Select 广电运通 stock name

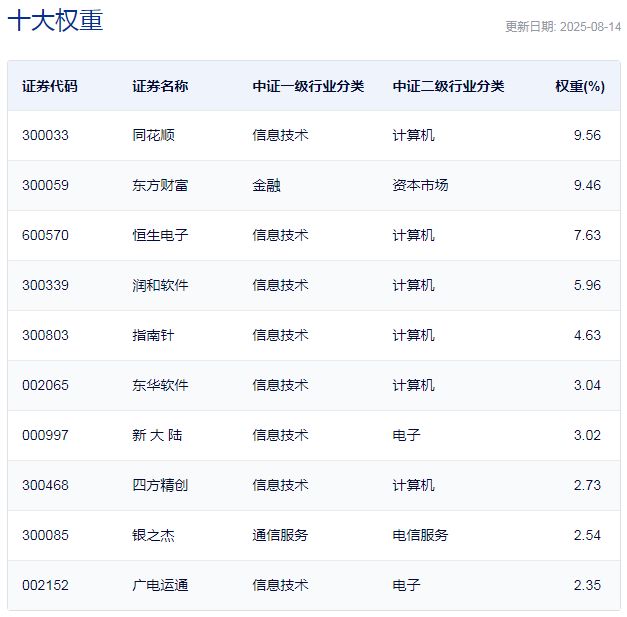point(160,585)
